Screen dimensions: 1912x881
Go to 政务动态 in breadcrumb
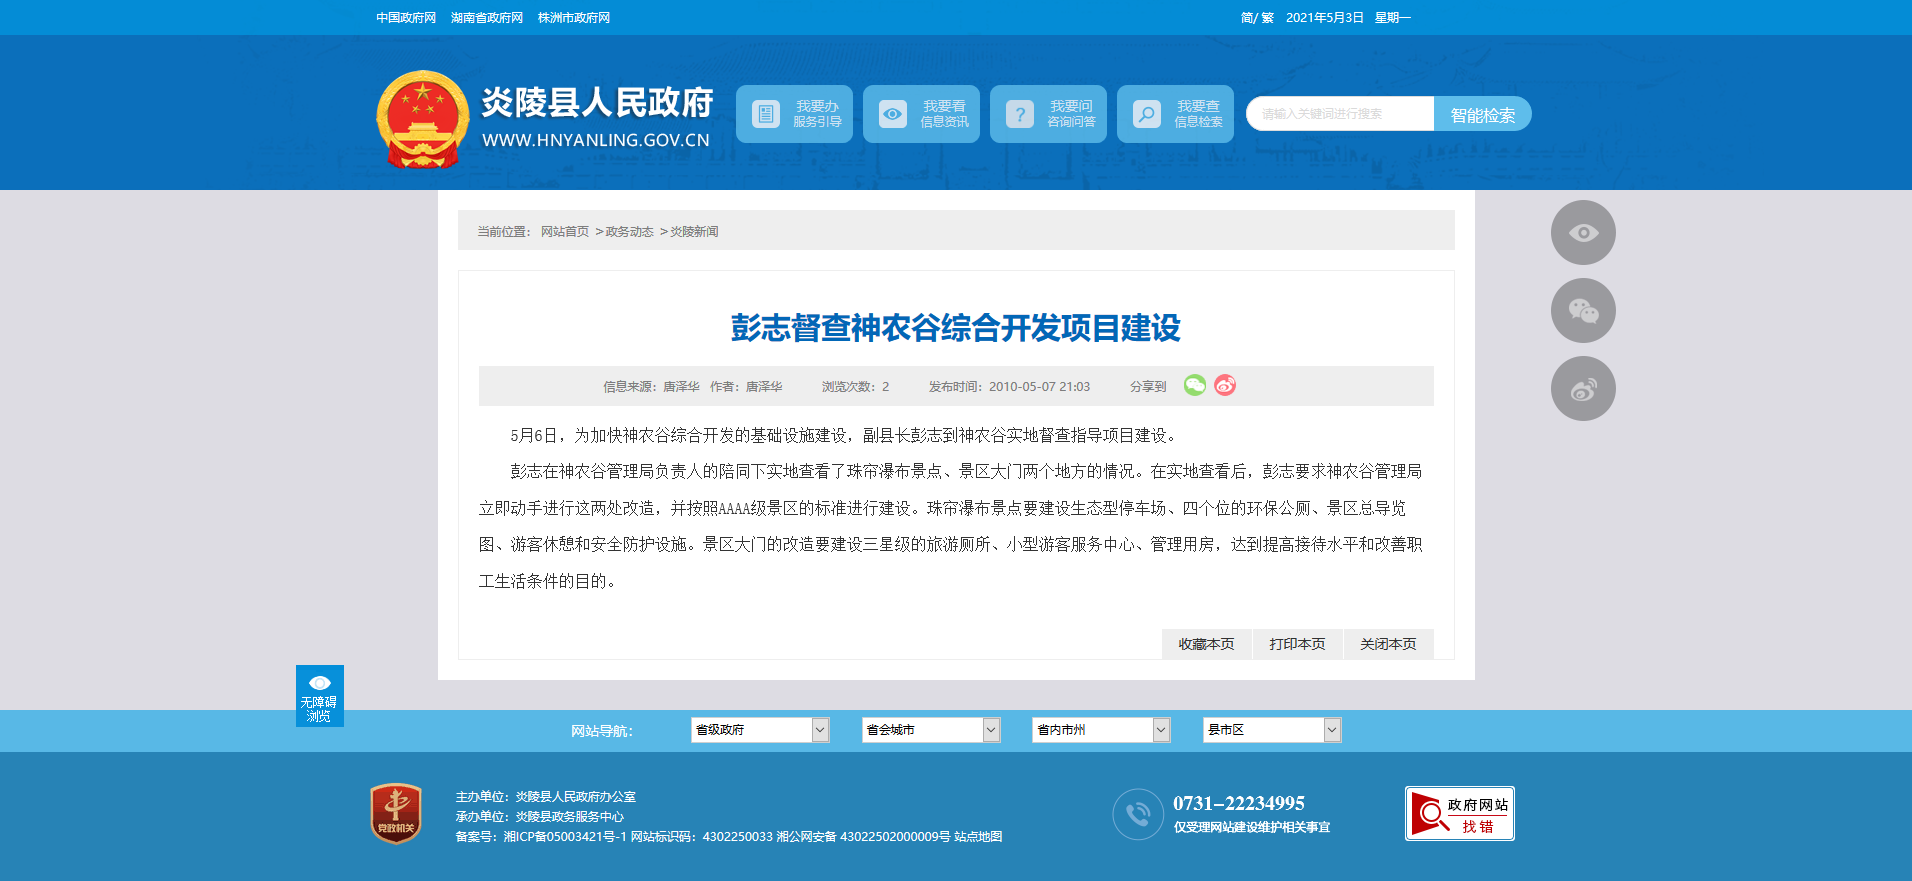[629, 232]
